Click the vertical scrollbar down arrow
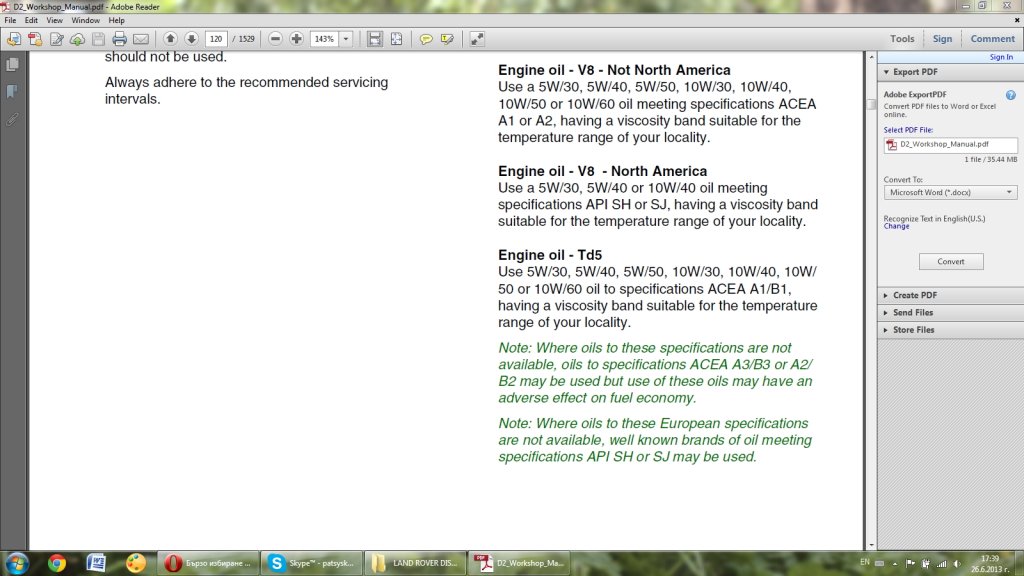 [x=871, y=545]
